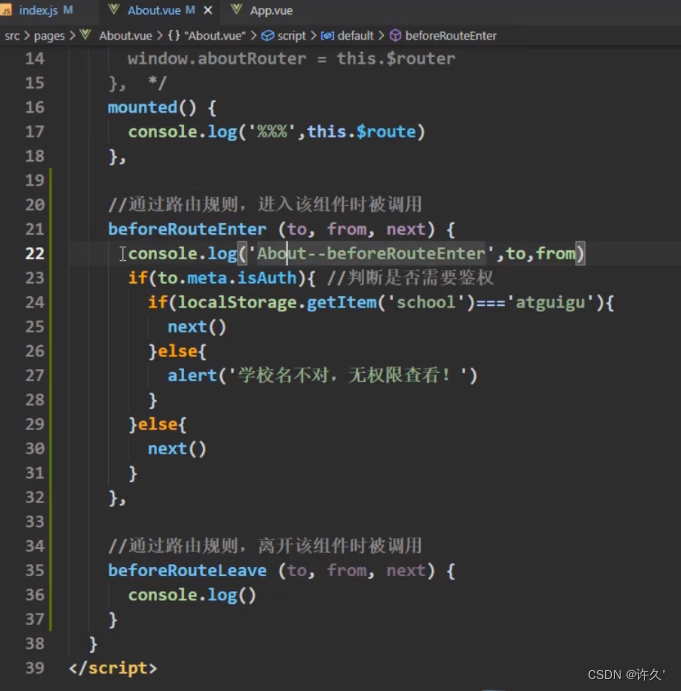Open the src breadcrumb segment
This screenshot has width=681, height=691.
coord(12,36)
